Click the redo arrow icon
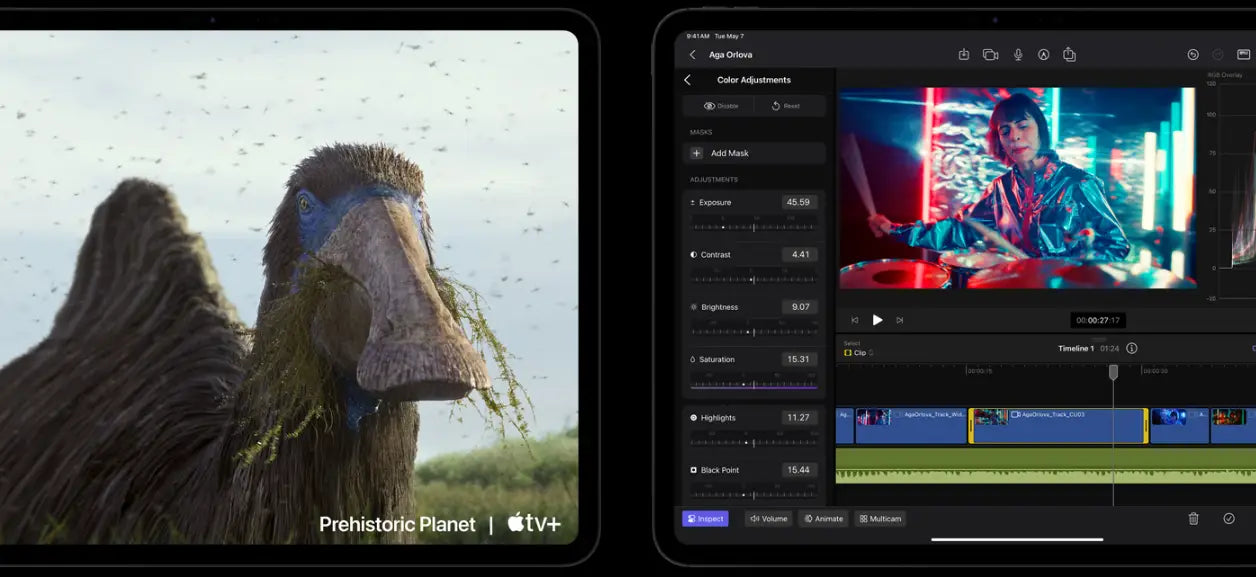 click(1218, 55)
